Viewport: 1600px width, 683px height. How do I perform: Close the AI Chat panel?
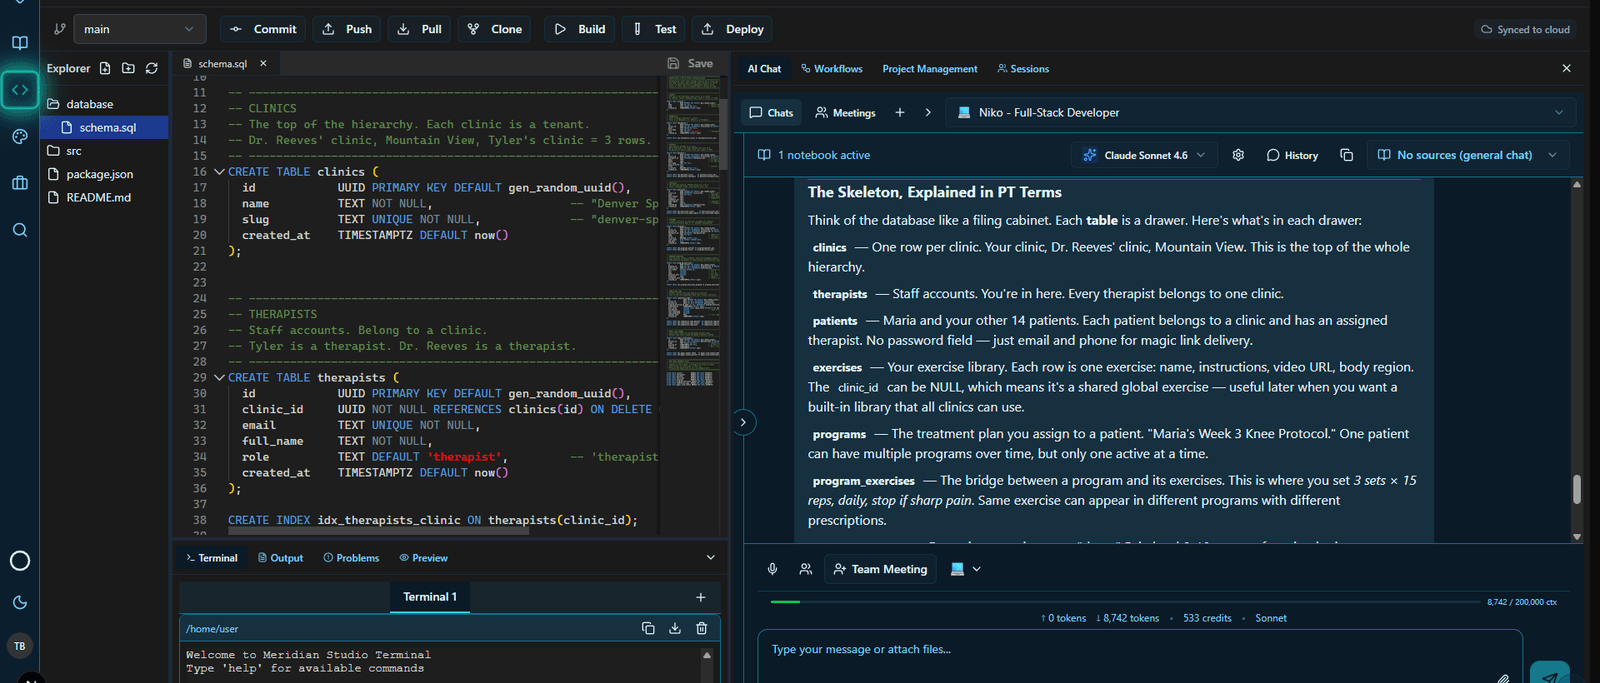click(1566, 68)
